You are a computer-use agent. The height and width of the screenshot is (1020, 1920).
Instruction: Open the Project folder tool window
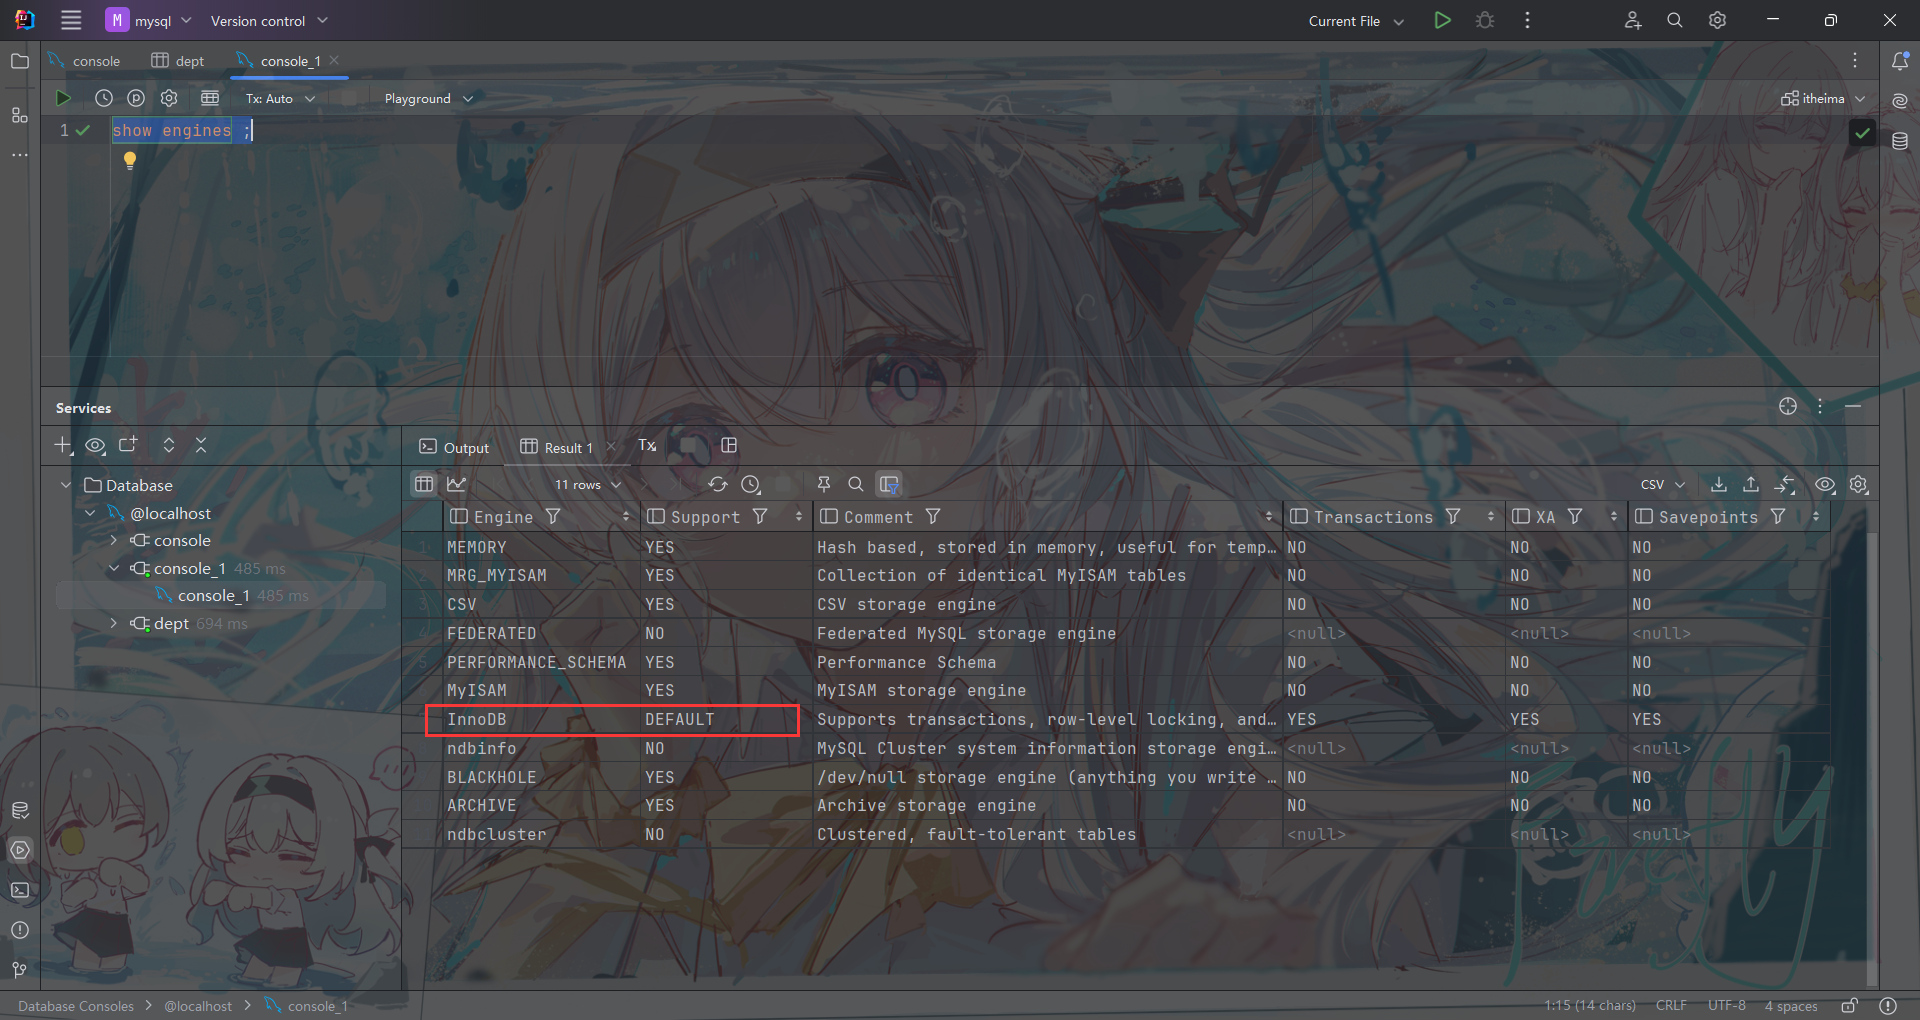(x=19, y=61)
